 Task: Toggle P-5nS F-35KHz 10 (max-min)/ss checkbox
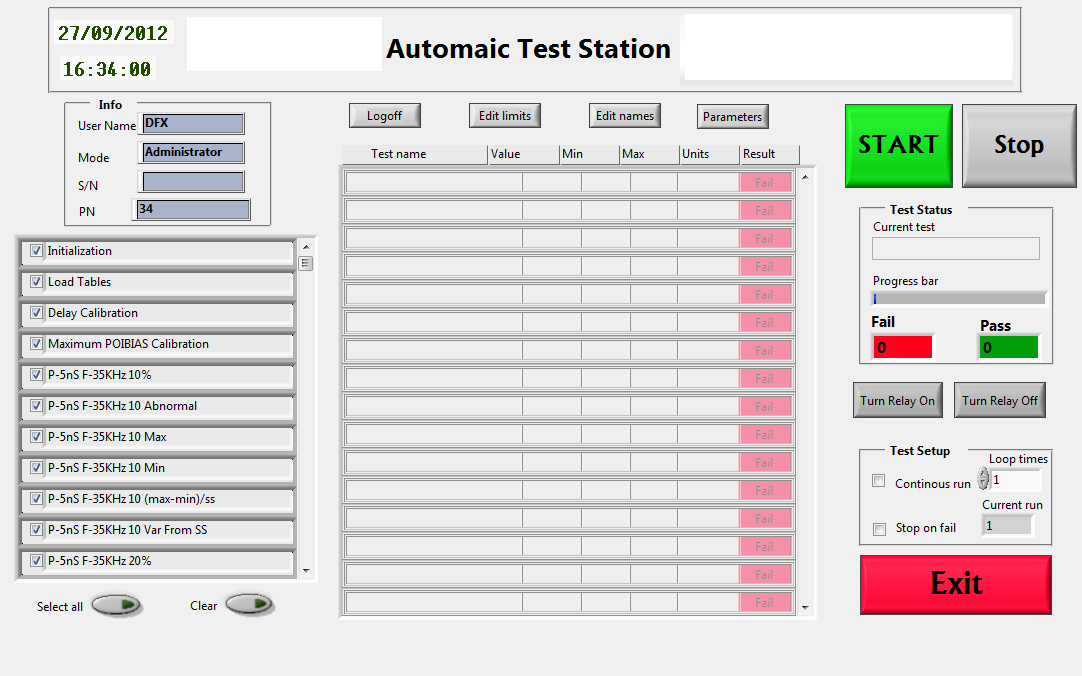point(37,499)
